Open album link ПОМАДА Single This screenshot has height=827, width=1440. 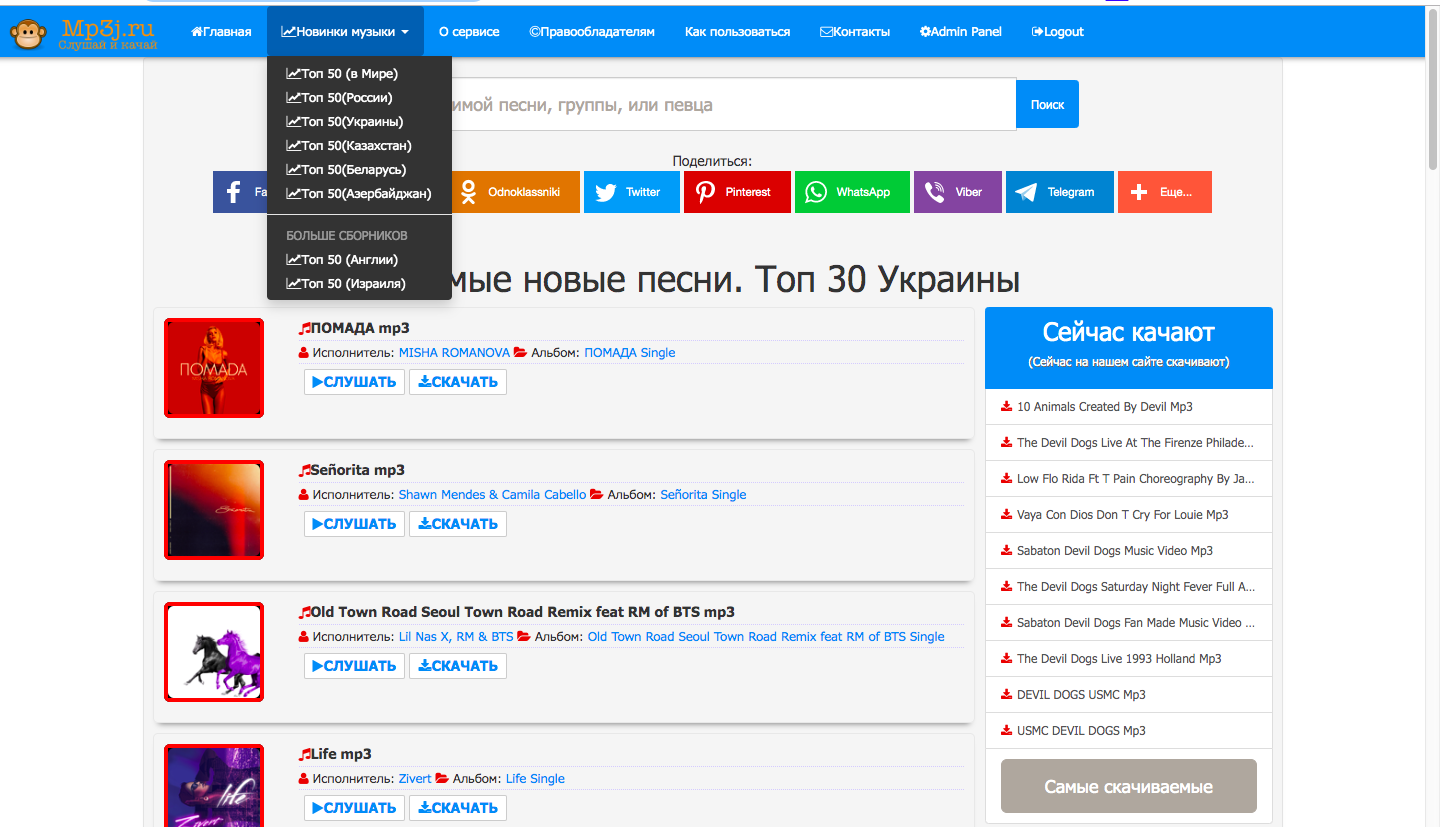630,353
